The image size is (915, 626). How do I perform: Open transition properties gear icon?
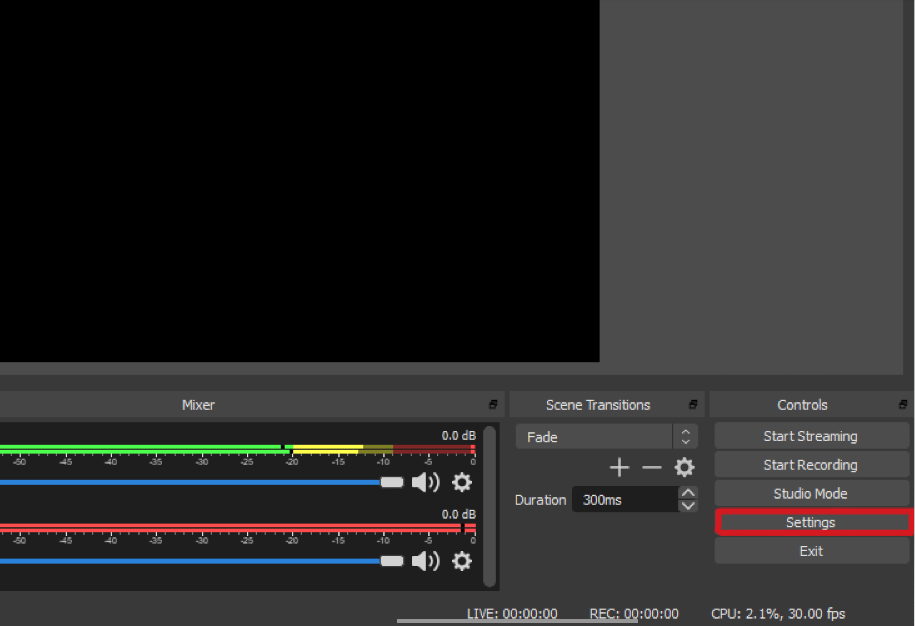[x=684, y=467]
